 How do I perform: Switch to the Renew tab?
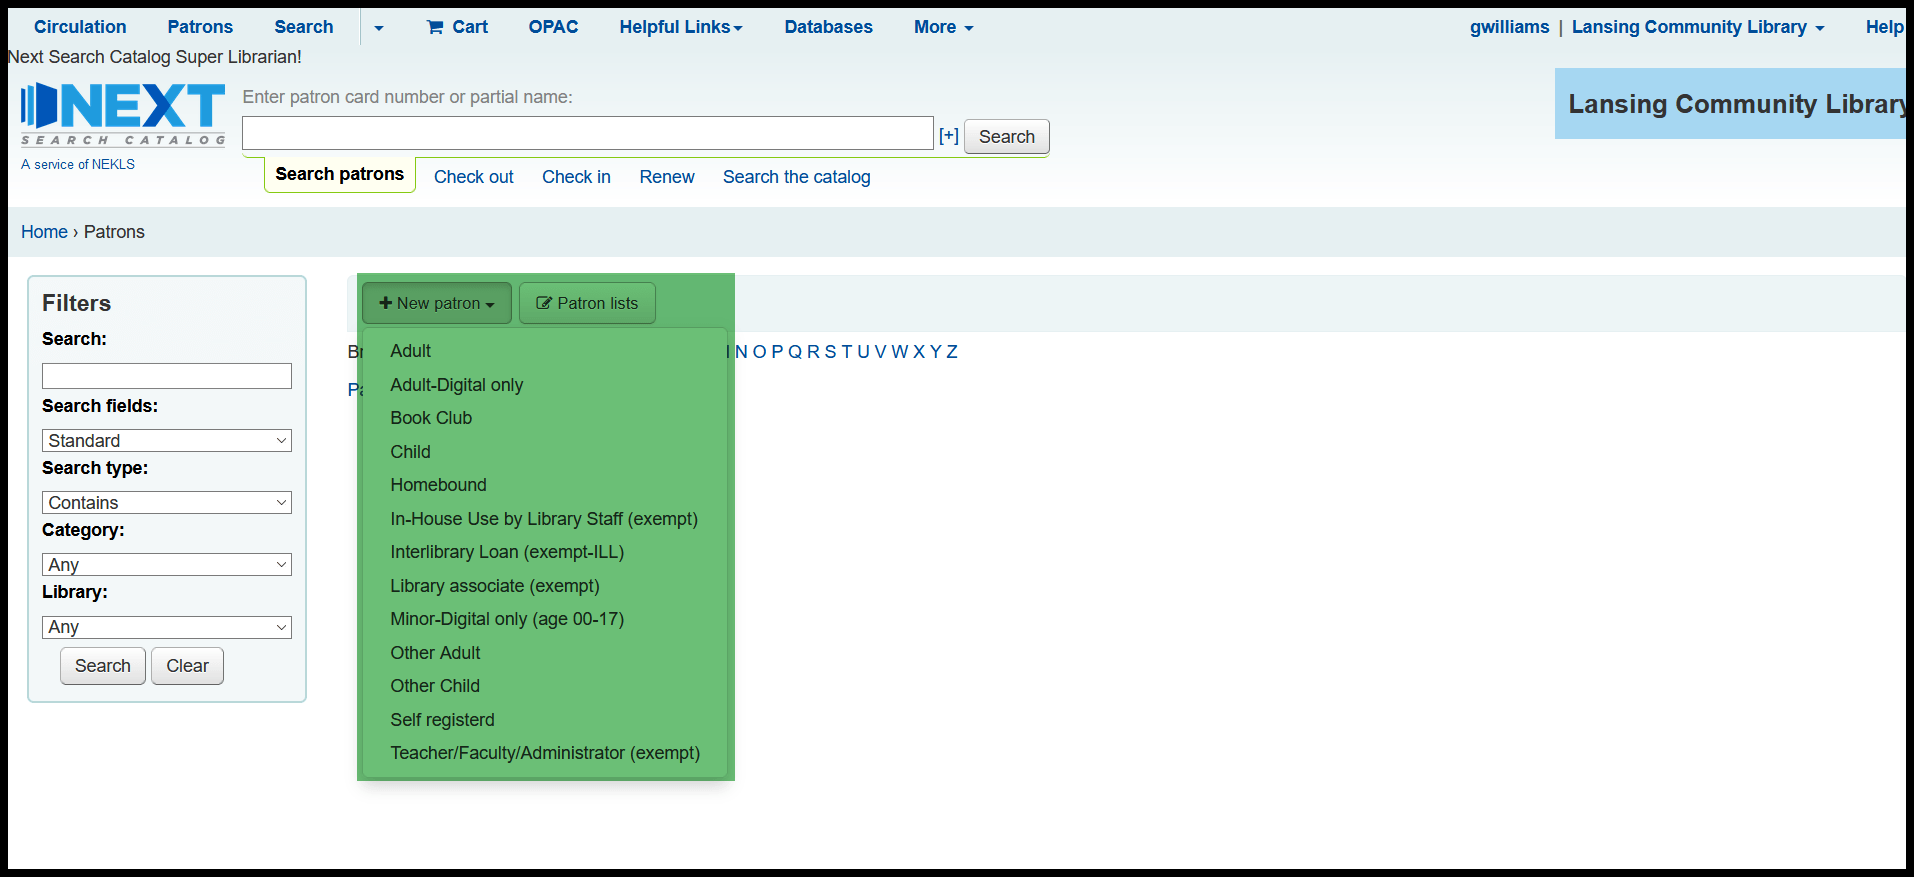tap(667, 177)
